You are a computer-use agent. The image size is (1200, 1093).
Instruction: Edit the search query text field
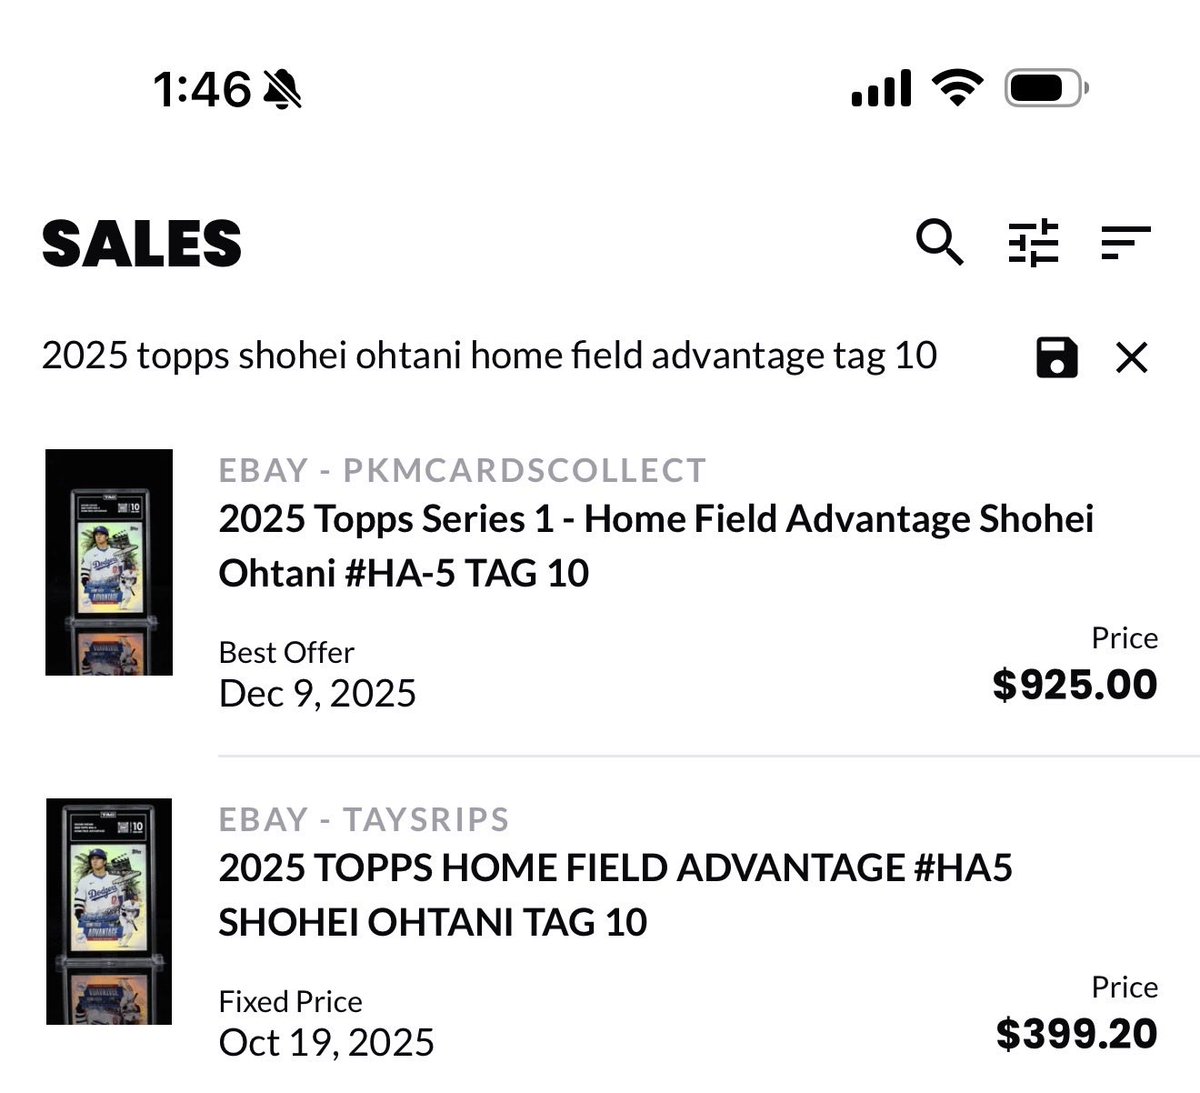tap(489, 356)
